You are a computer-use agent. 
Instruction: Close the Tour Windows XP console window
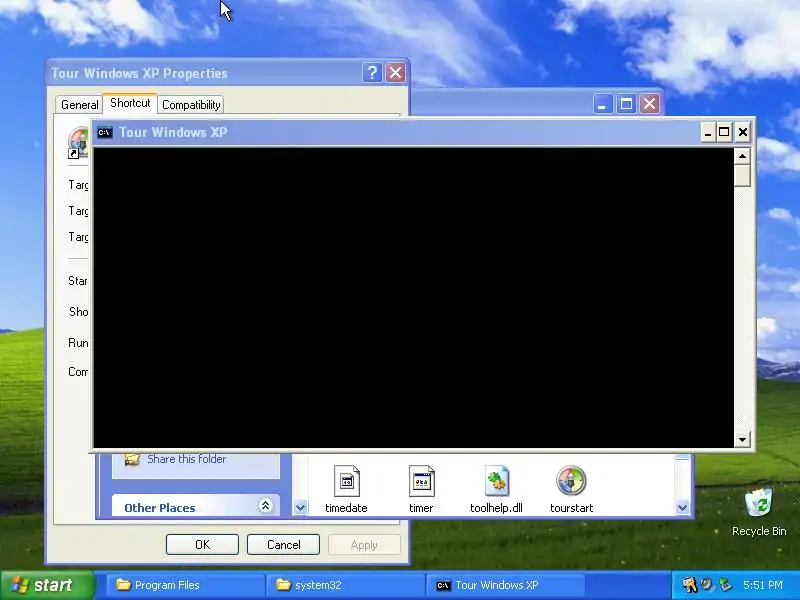[x=743, y=133]
